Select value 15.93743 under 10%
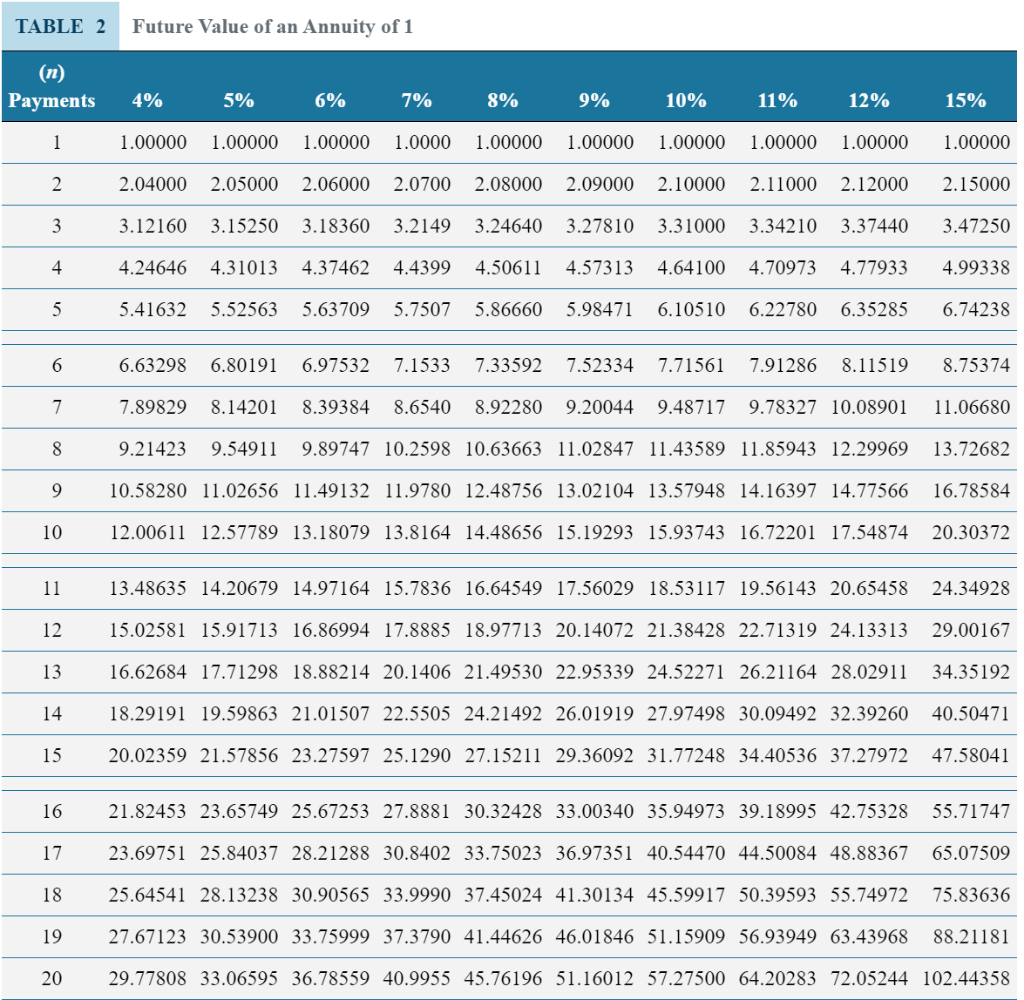 [686, 532]
